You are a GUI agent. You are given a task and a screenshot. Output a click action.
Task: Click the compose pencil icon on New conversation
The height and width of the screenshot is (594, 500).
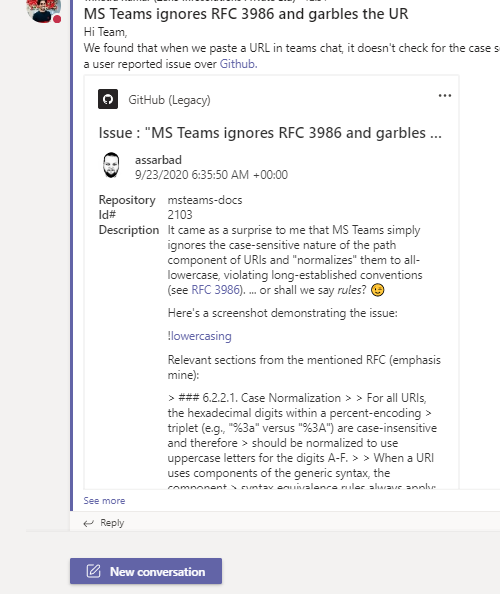click(94, 571)
